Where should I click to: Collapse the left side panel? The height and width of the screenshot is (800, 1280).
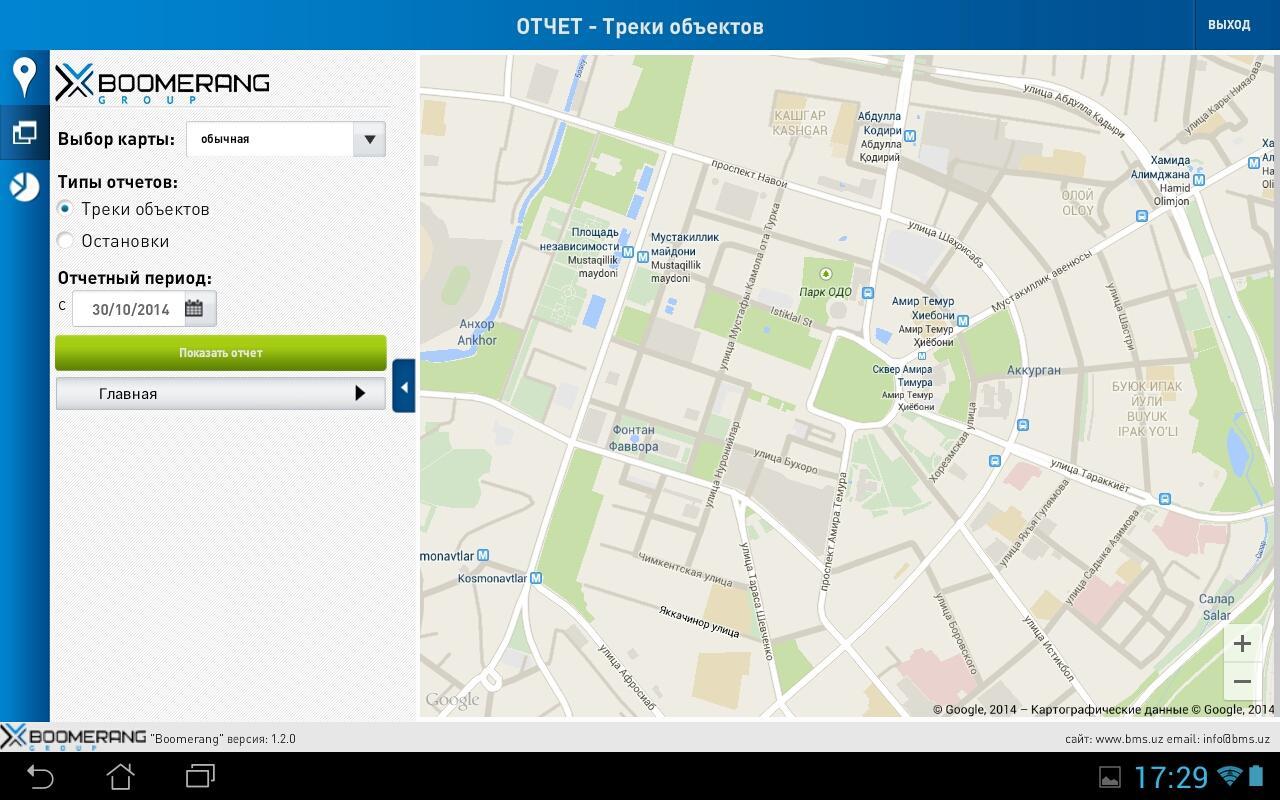[x=404, y=386]
